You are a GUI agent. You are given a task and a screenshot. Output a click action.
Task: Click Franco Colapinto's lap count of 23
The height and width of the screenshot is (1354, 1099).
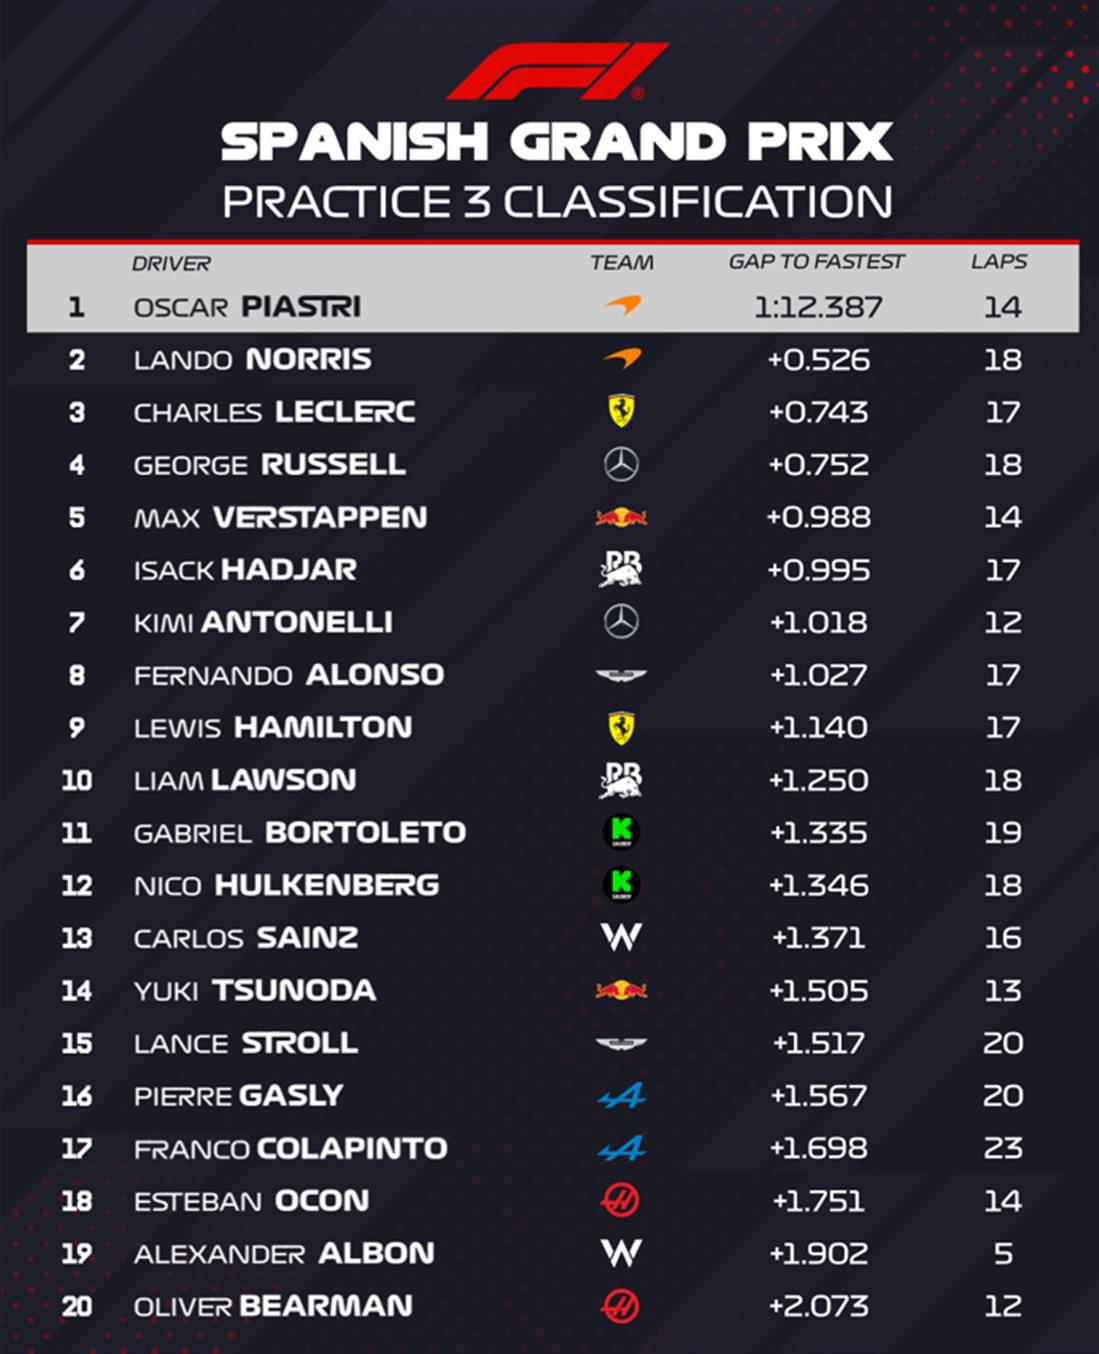point(1002,1148)
